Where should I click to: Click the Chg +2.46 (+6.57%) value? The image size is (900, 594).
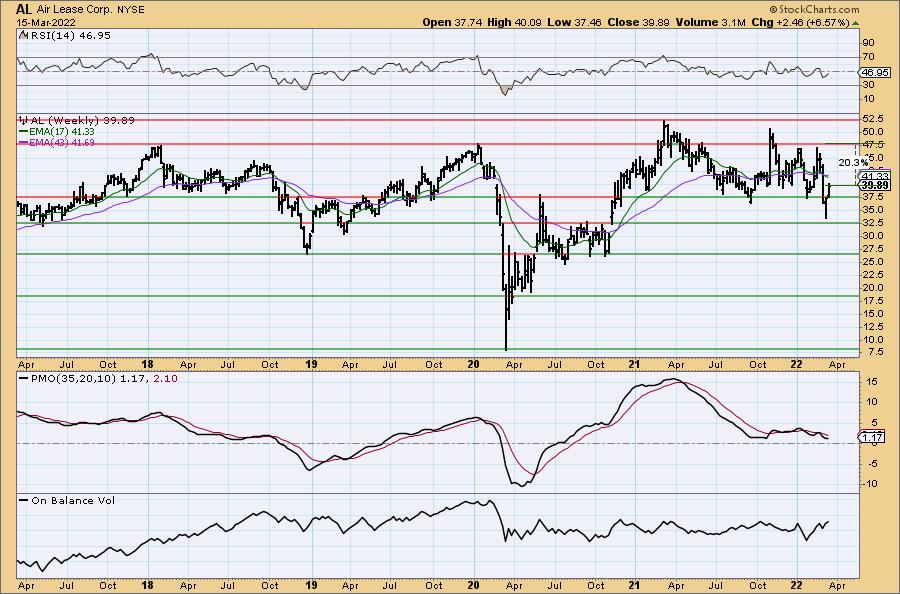point(800,22)
